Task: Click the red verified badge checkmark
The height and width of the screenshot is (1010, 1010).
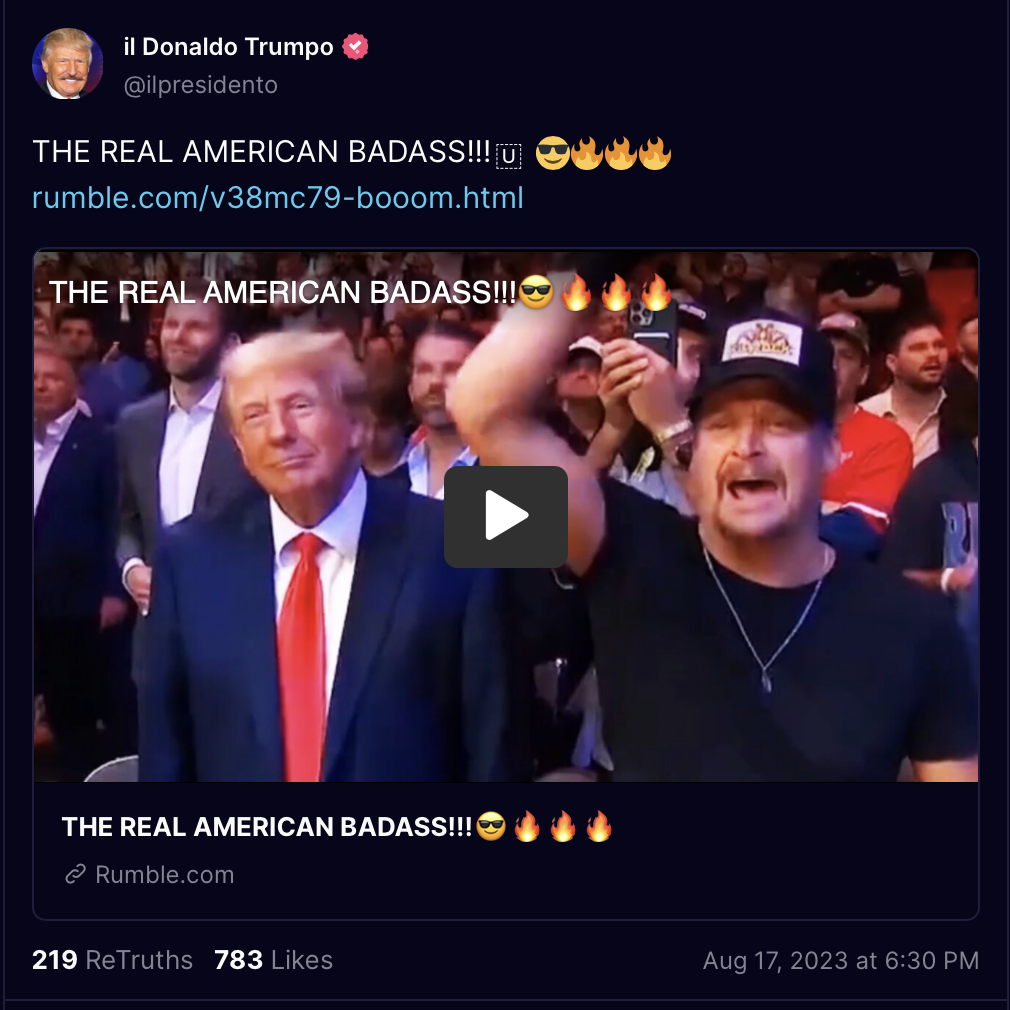Action: click(x=355, y=46)
